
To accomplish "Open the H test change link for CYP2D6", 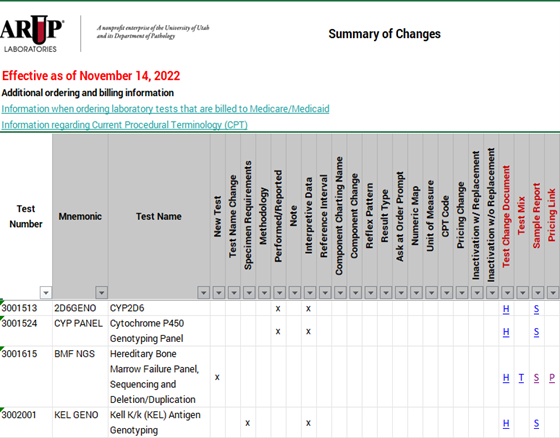I will coord(506,309).
